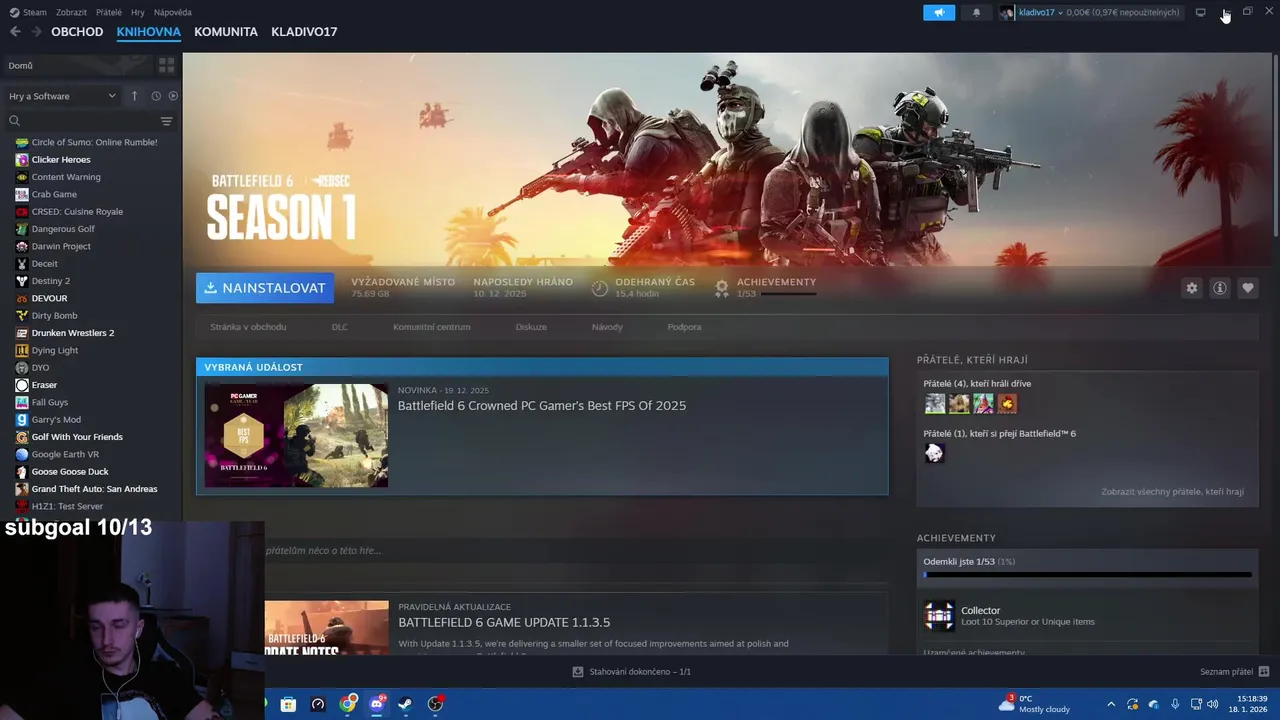Select Crab Game in library
Image resolution: width=1280 pixels, height=720 pixels.
point(54,195)
